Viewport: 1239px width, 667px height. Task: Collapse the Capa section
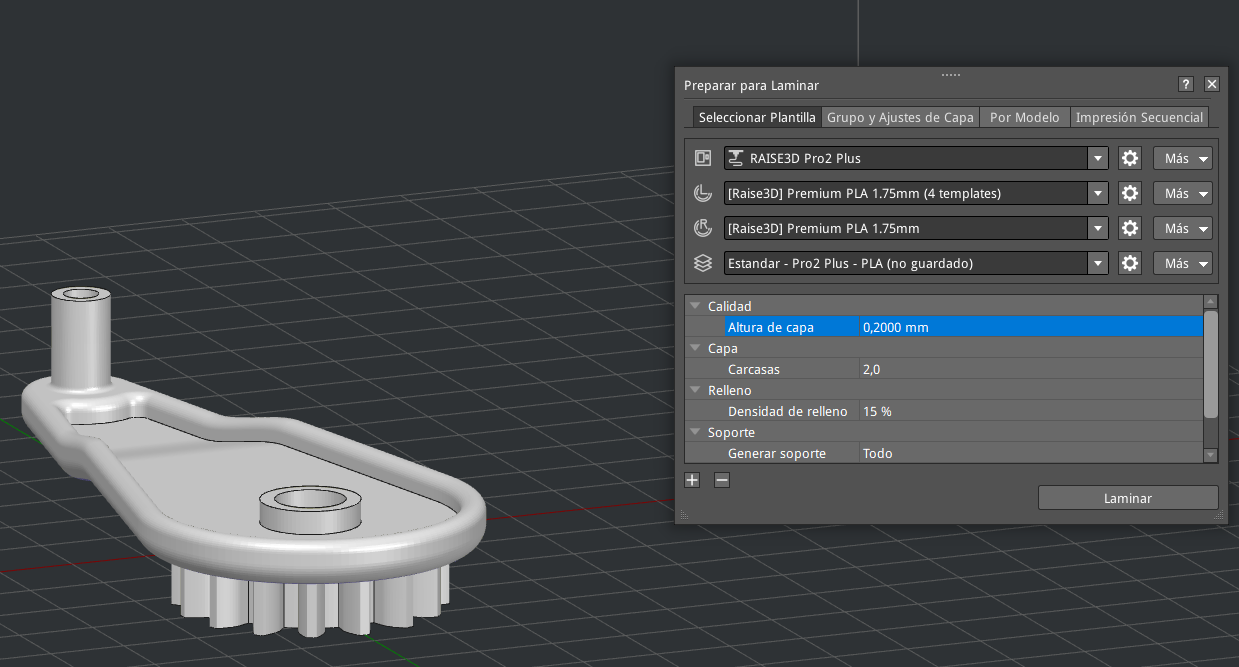click(x=695, y=348)
